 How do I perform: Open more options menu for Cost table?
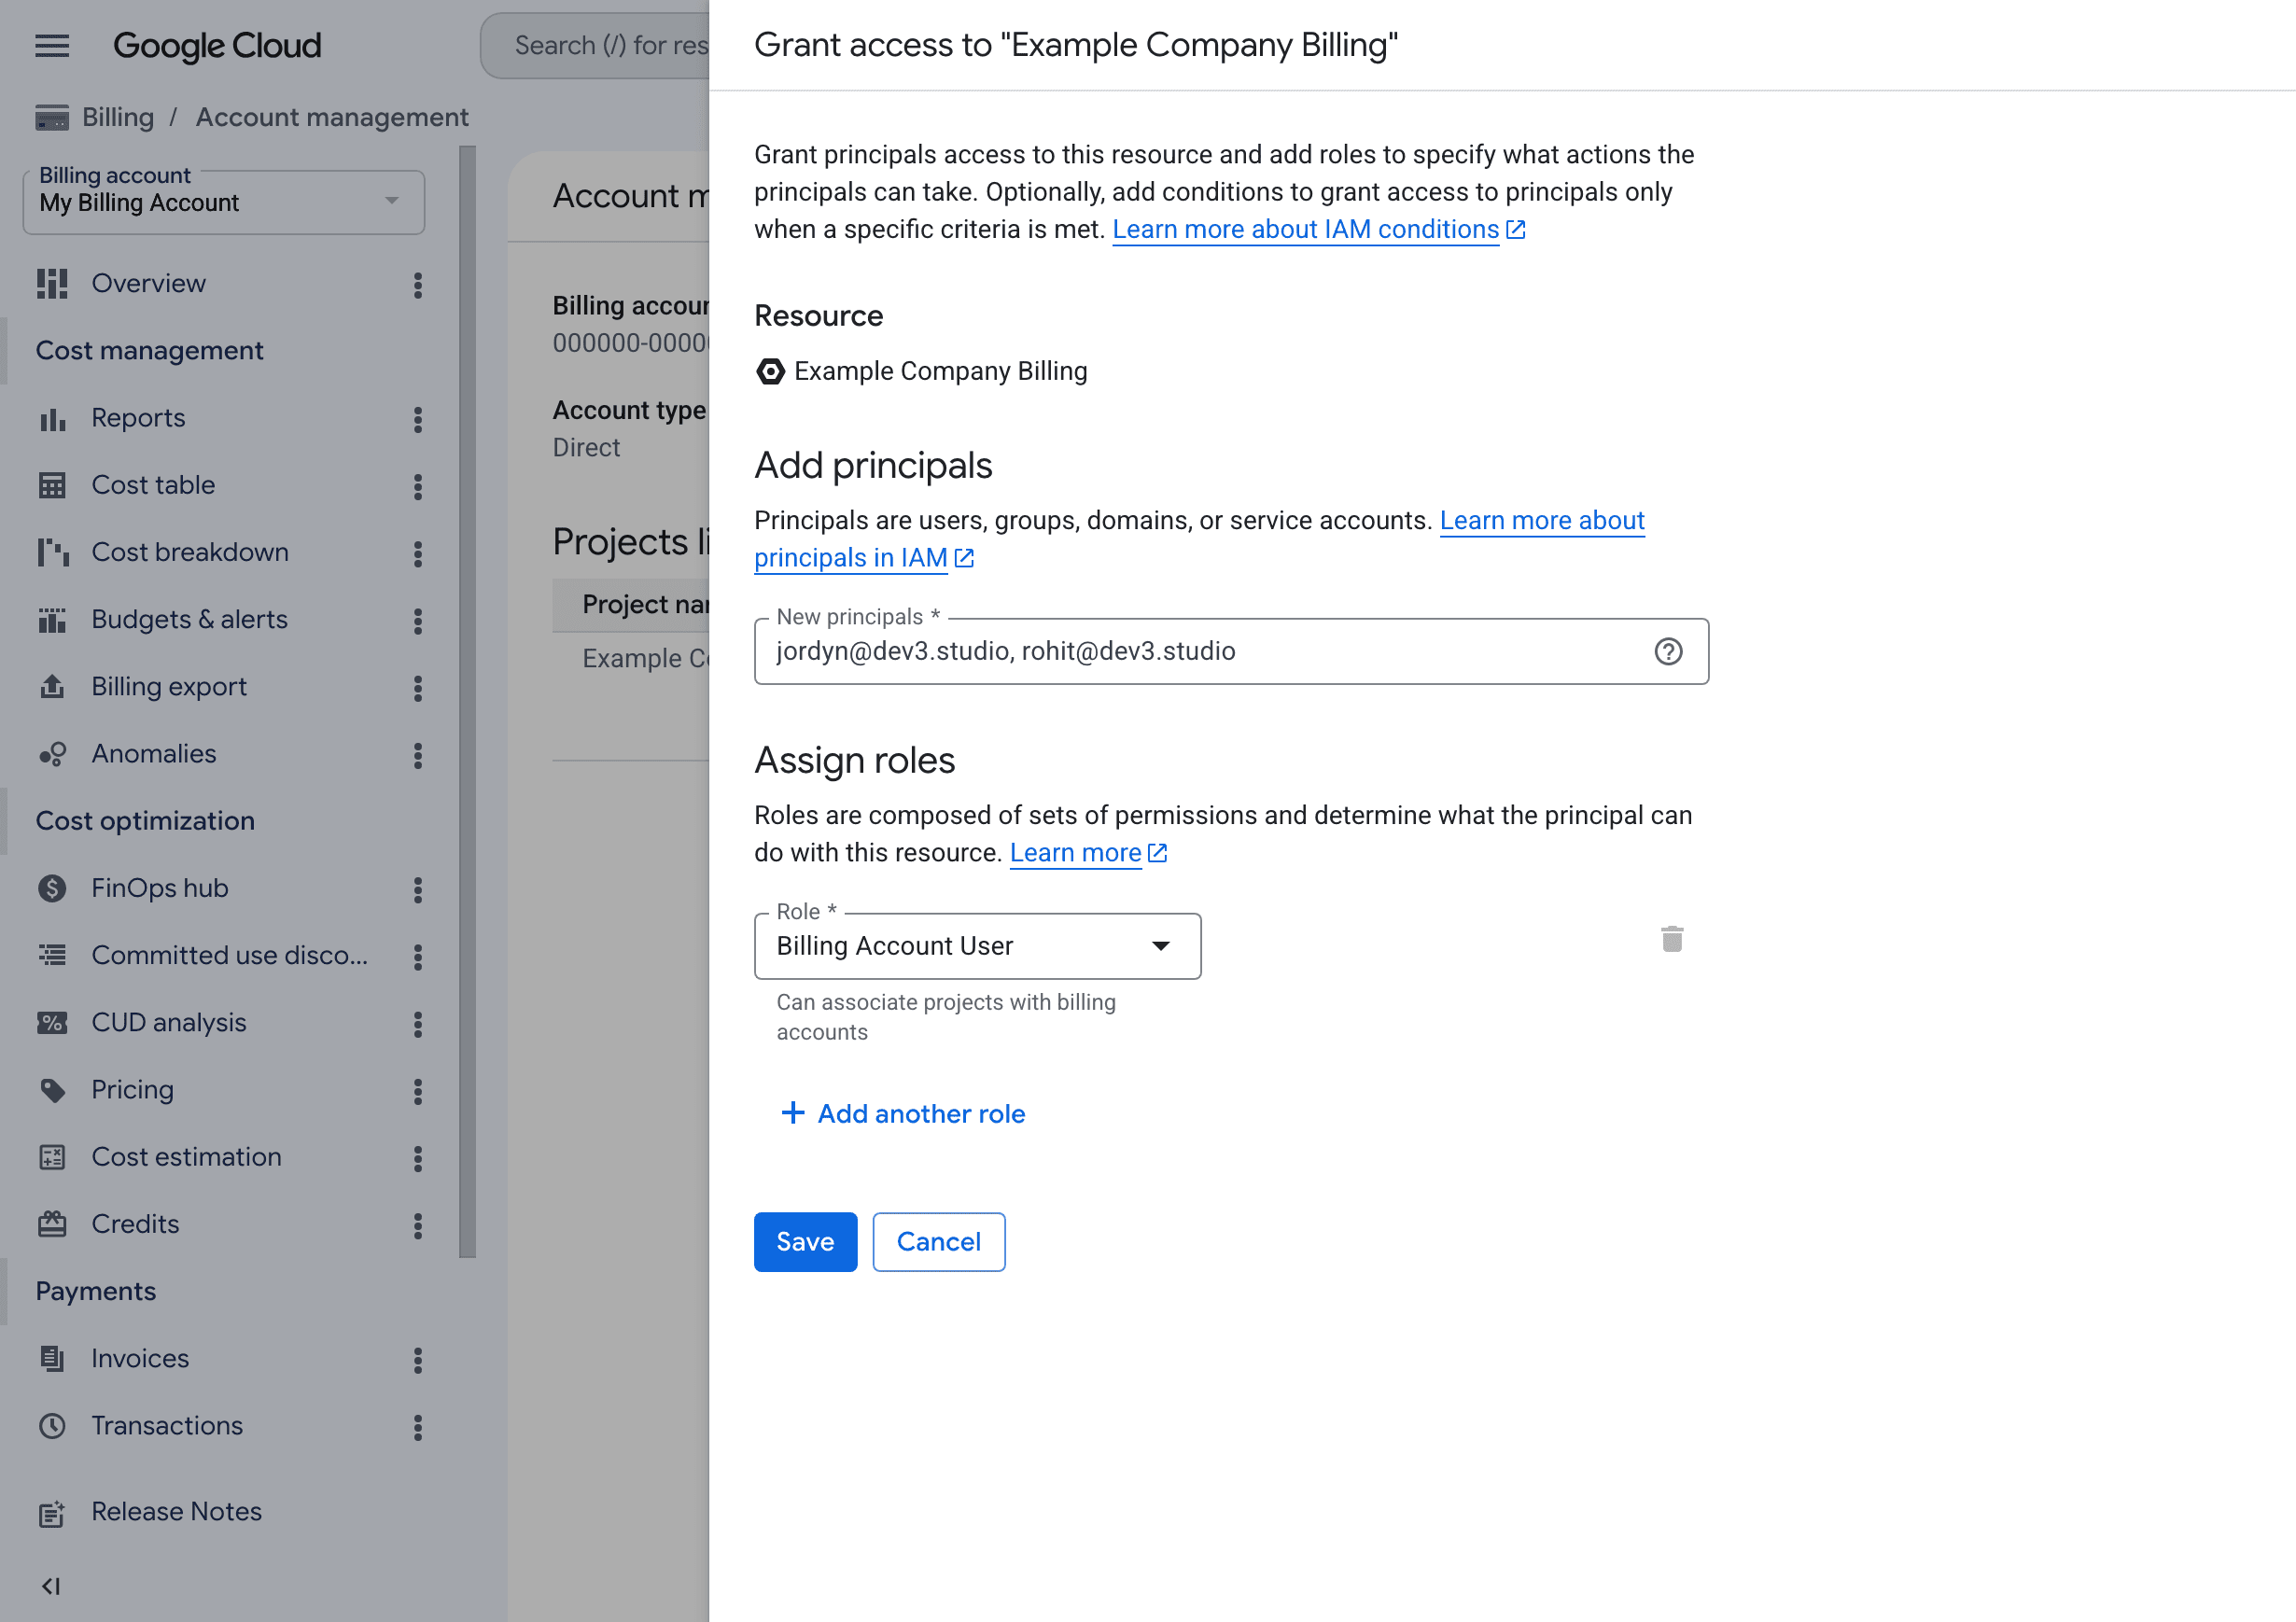tap(418, 487)
